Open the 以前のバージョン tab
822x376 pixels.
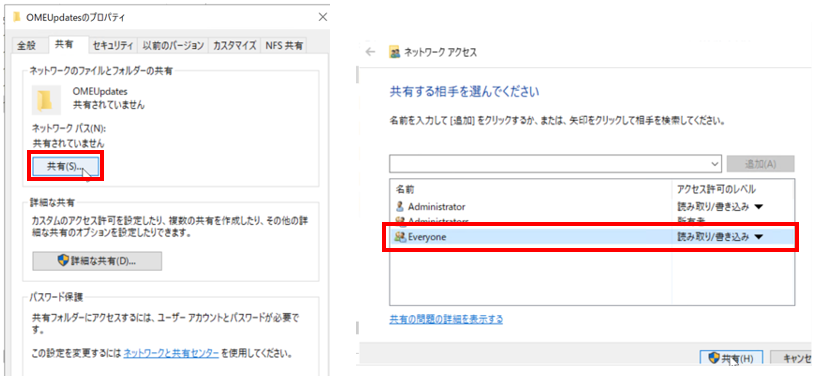[x=173, y=46]
